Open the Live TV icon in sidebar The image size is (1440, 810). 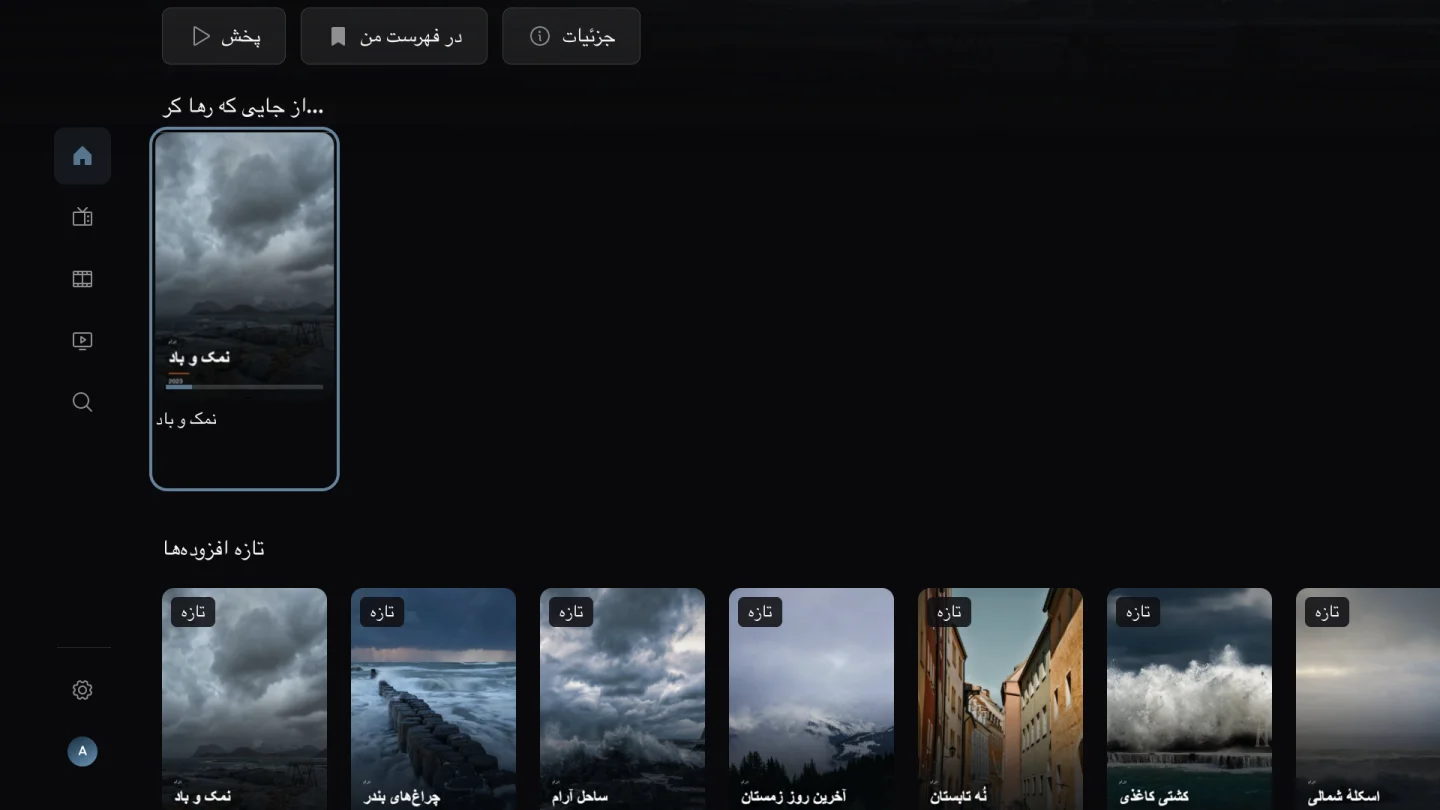(82, 217)
